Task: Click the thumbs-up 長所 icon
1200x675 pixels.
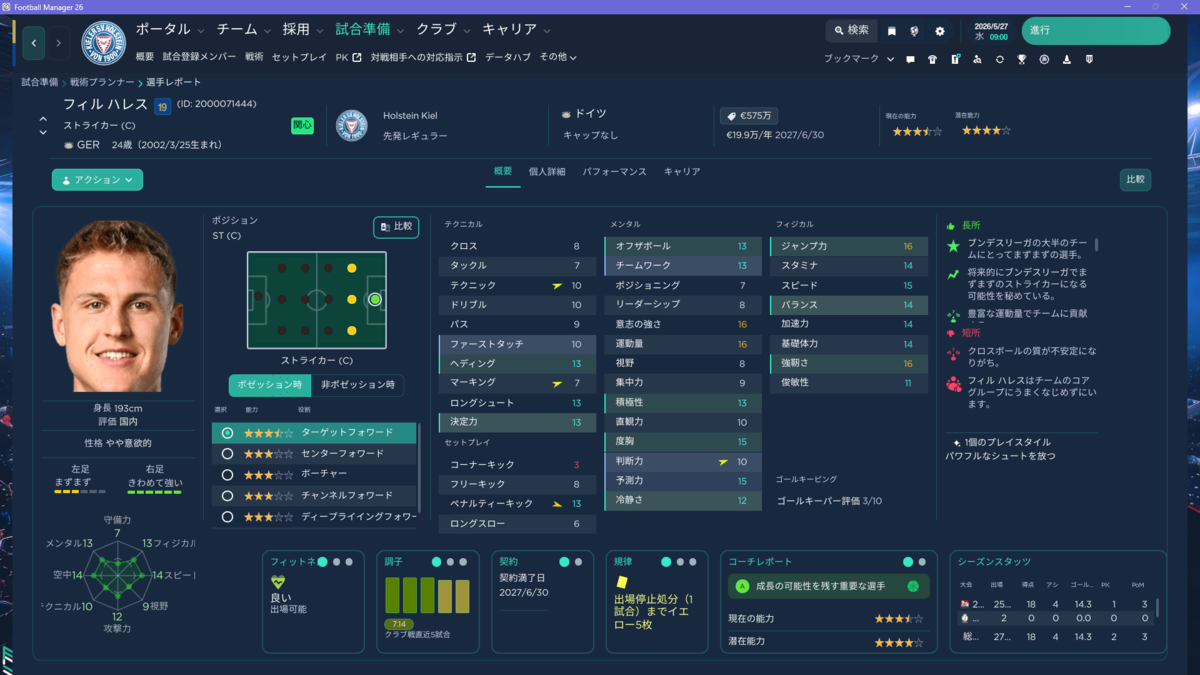Action: (951, 226)
